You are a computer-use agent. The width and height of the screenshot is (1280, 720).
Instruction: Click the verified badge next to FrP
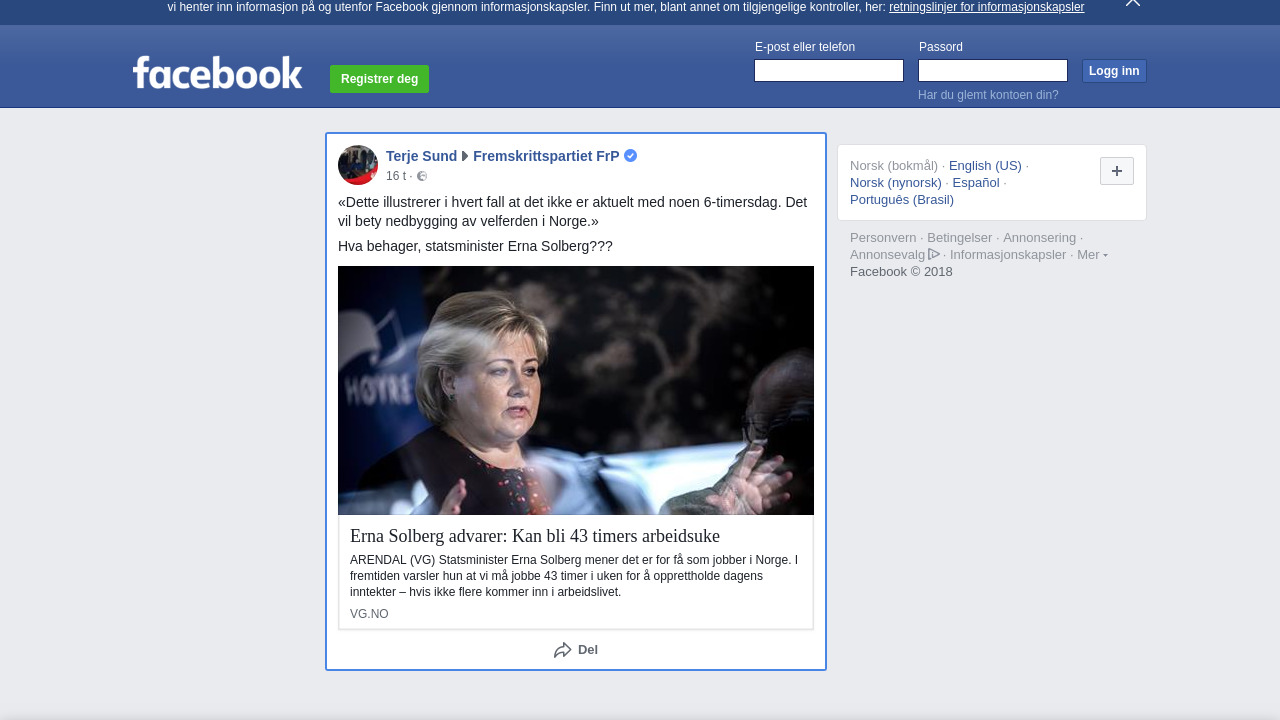[630, 156]
